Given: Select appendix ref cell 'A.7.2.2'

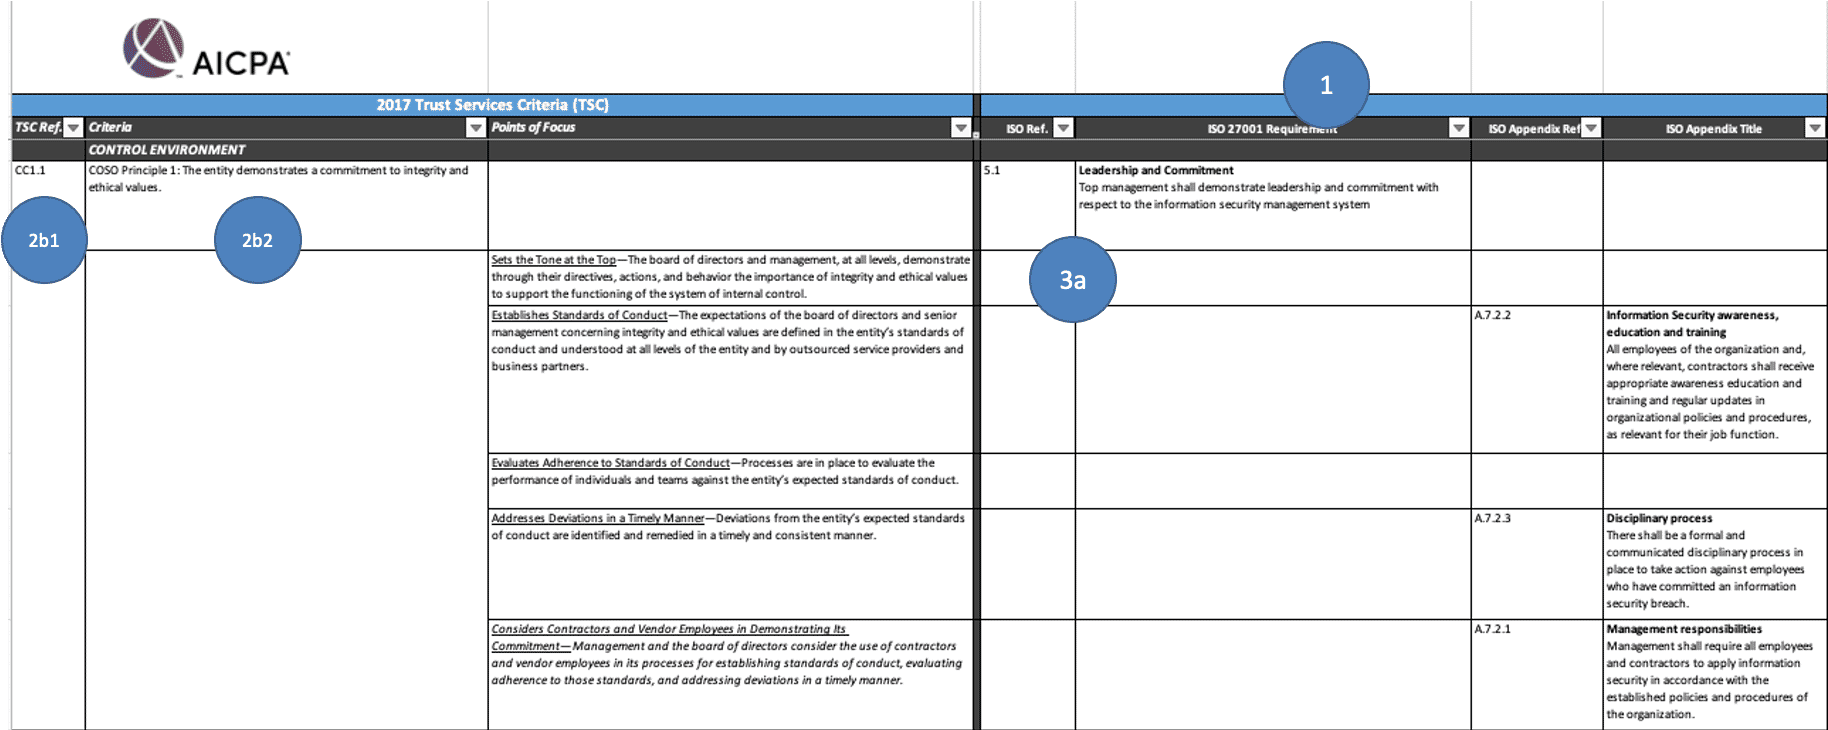Looking at the screenshot, I should pos(1537,379).
